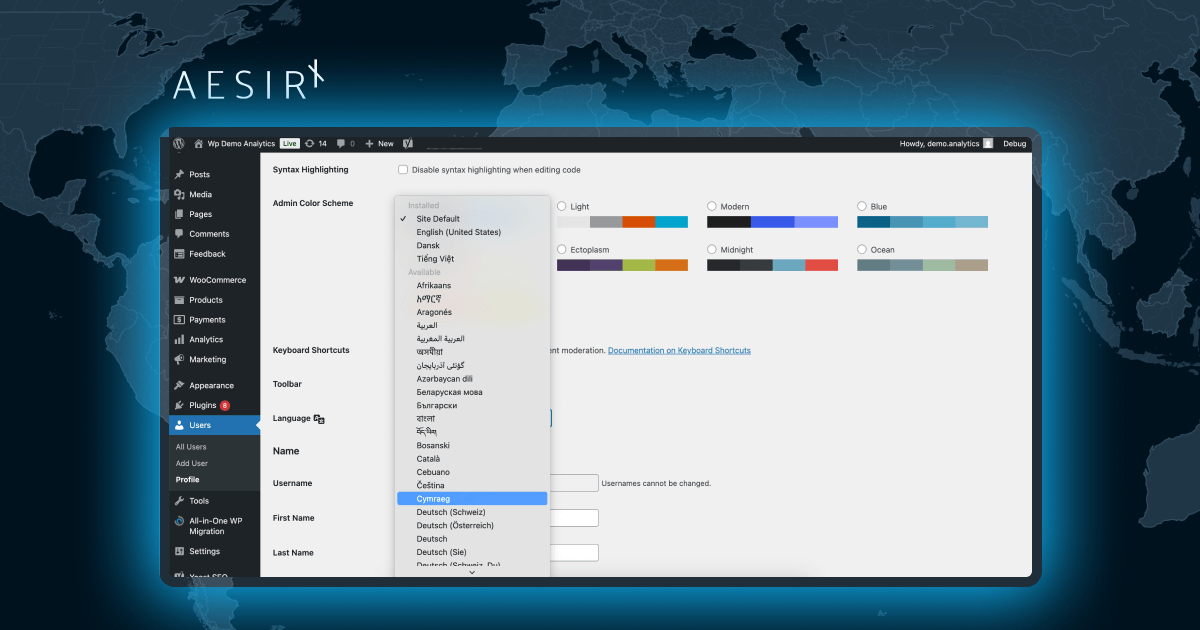Click the Tools wrench icon
The image size is (1200, 630).
click(x=179, y=500)
